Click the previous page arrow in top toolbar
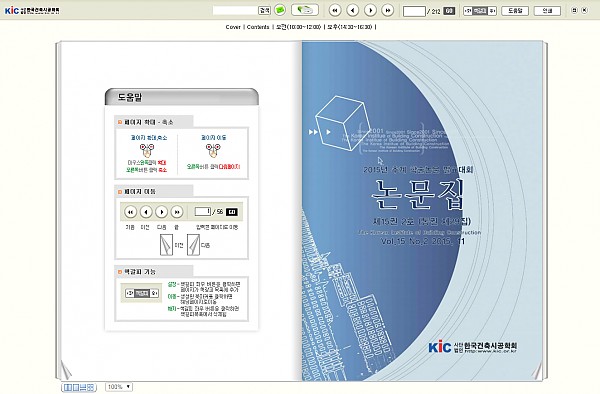The image size is (600, 394). tap(352, 10)
